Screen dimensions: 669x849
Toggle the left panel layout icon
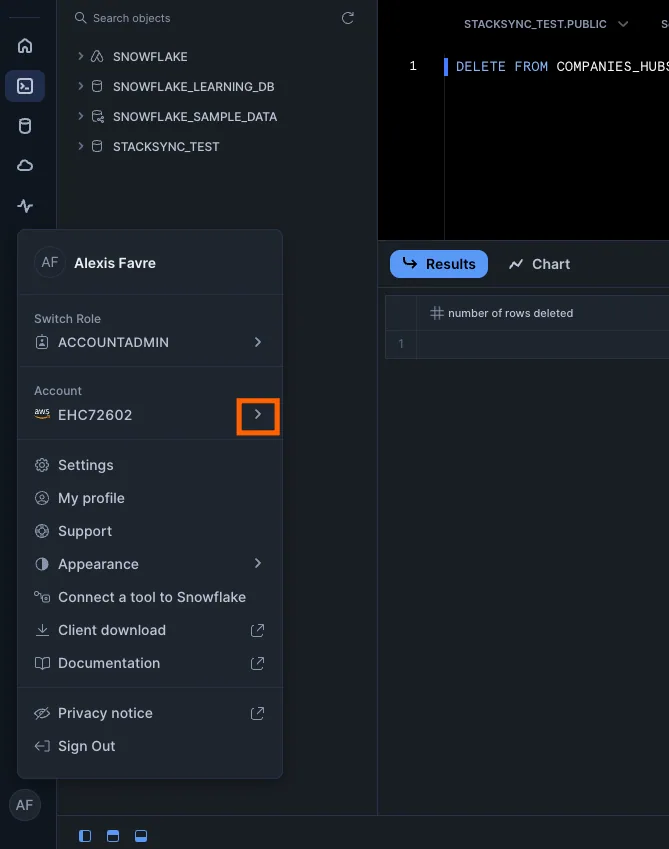(x=85, y=835)
